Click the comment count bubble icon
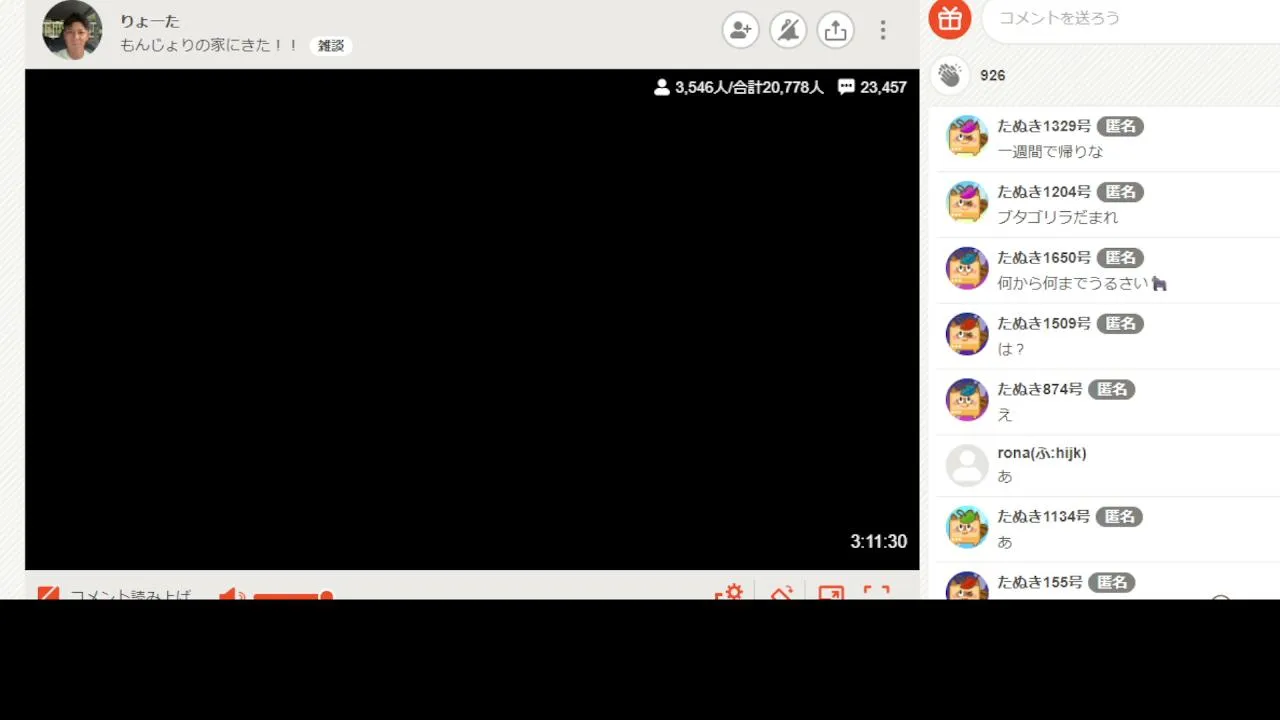 (846, 87)
